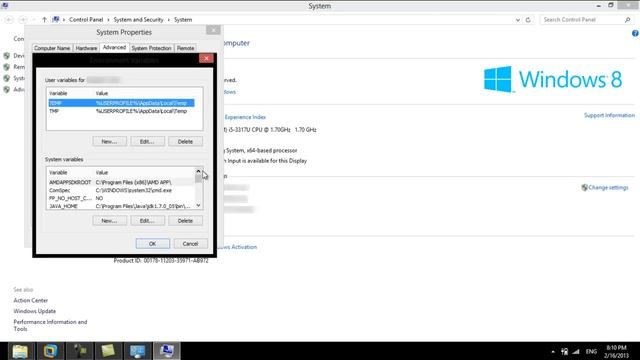Open the Support Information link

609,116
